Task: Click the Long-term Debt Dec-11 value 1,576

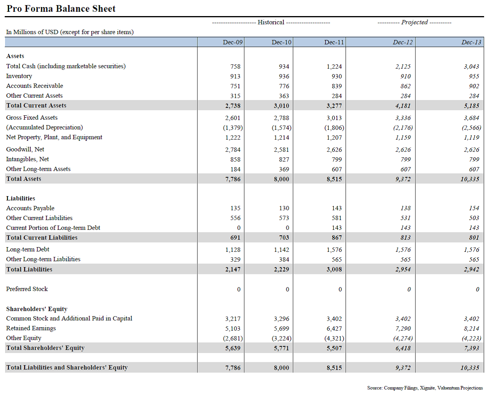Action: click(x=334, y=250)
